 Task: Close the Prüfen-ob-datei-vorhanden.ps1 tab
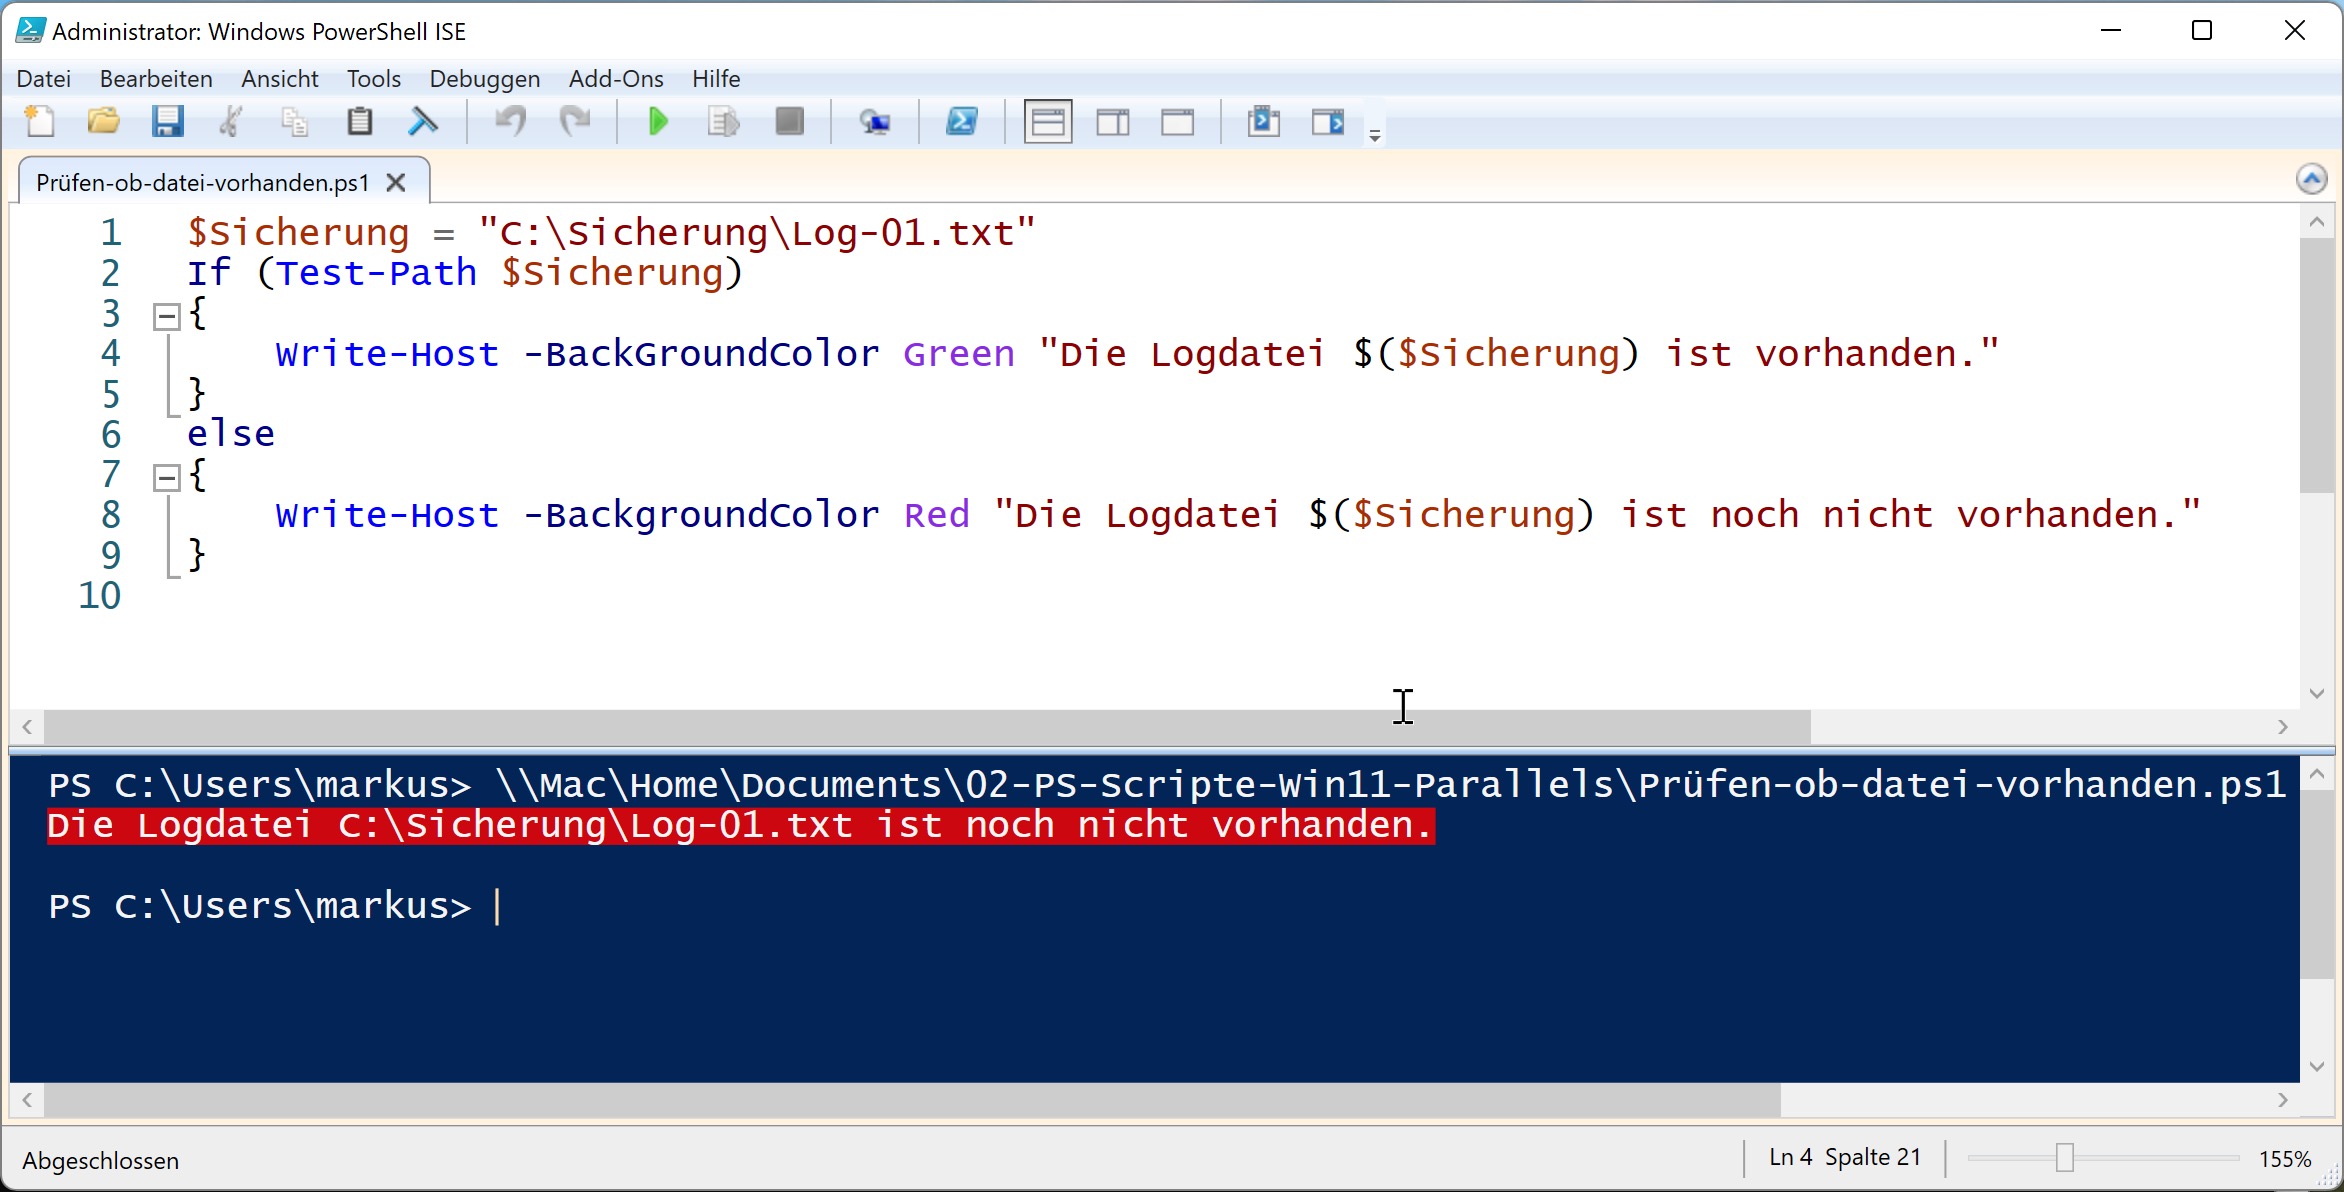[396, 183]
